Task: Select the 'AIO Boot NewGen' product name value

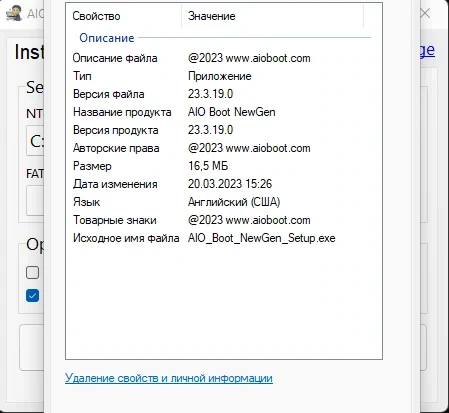Action: click(232, 112)
